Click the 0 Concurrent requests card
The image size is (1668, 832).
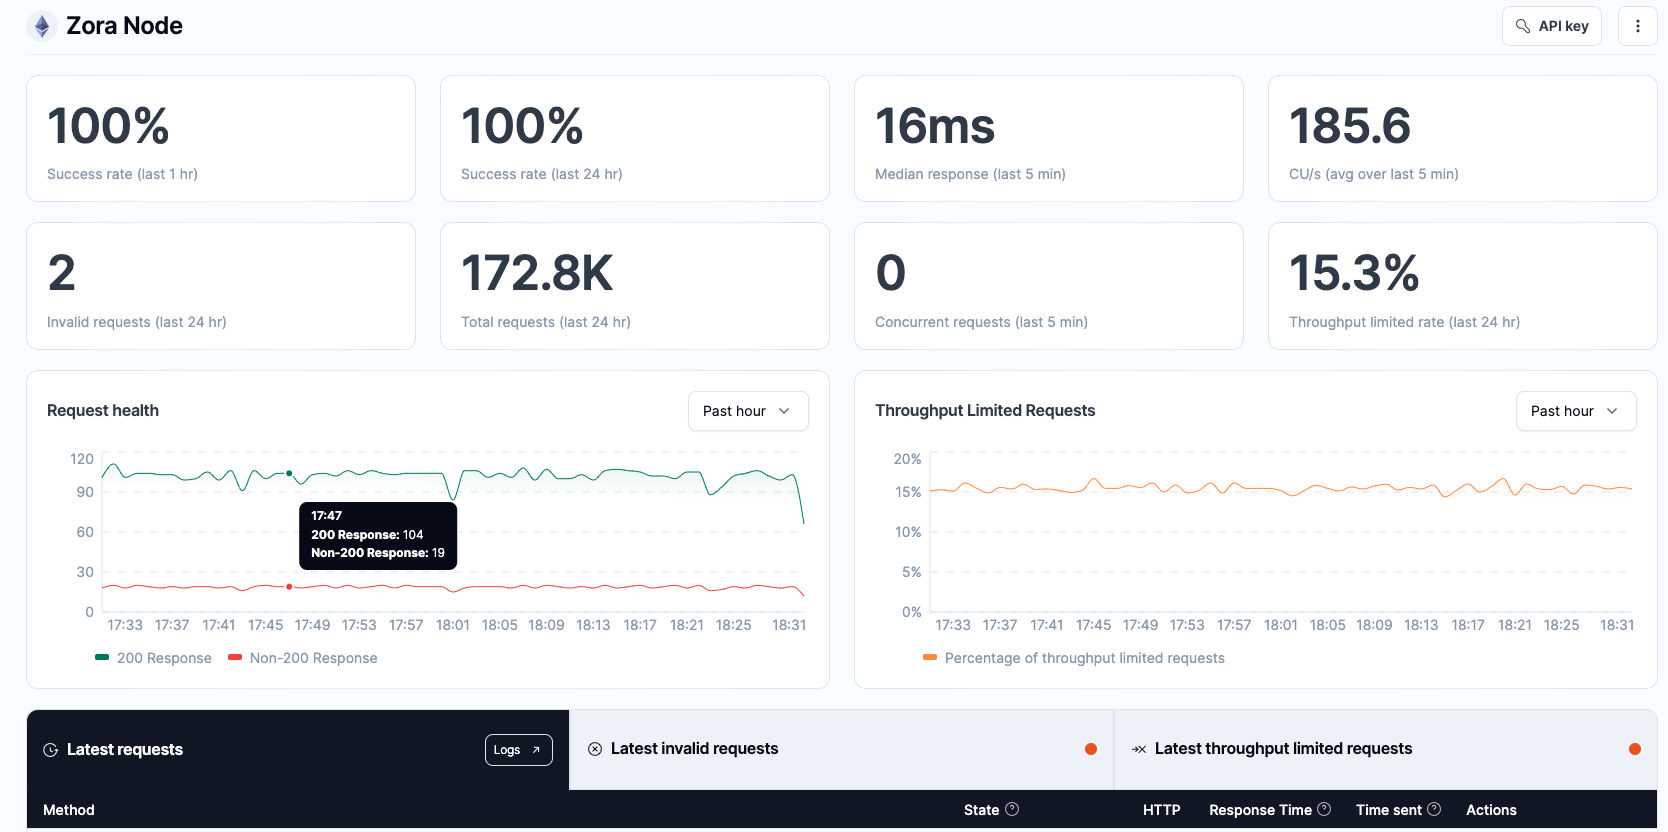pyautogui.click(x=1049, y=286)
